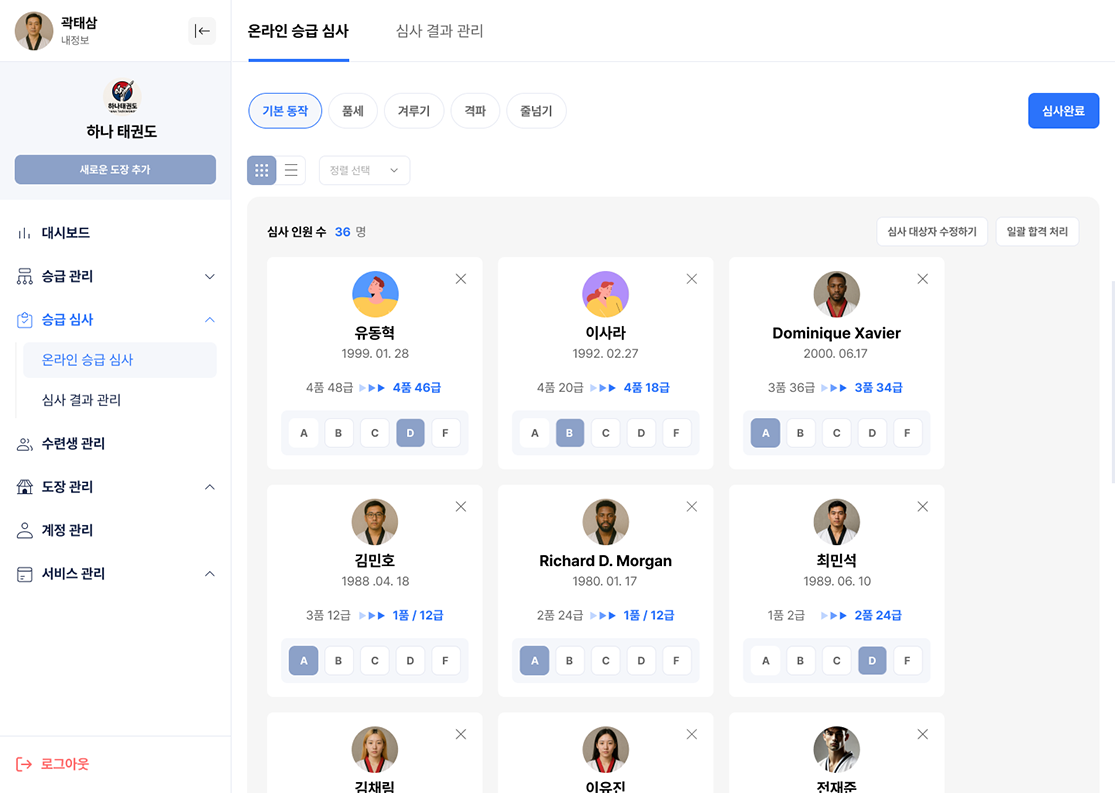Image resolution: width=1115 pixels, height=793 pixels.
Task: Click 김민호's profile photo
Action: pyautogui.click(x=375, y=521)
